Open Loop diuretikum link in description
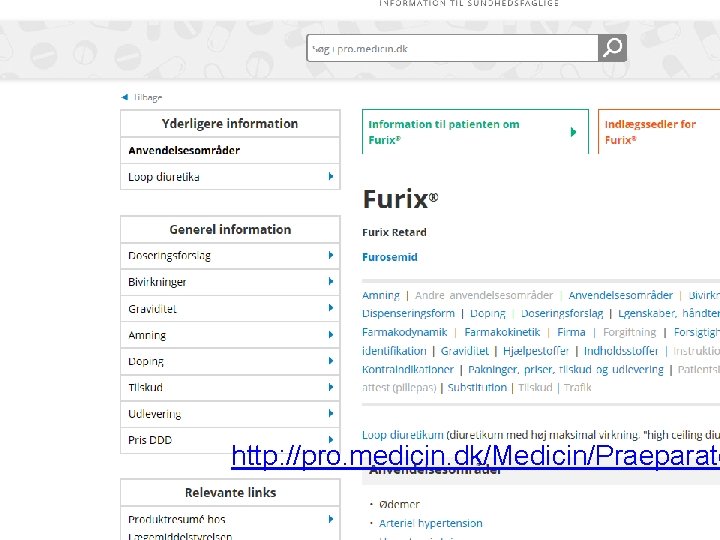Screen dimensions: 720x540 [403, 434]
